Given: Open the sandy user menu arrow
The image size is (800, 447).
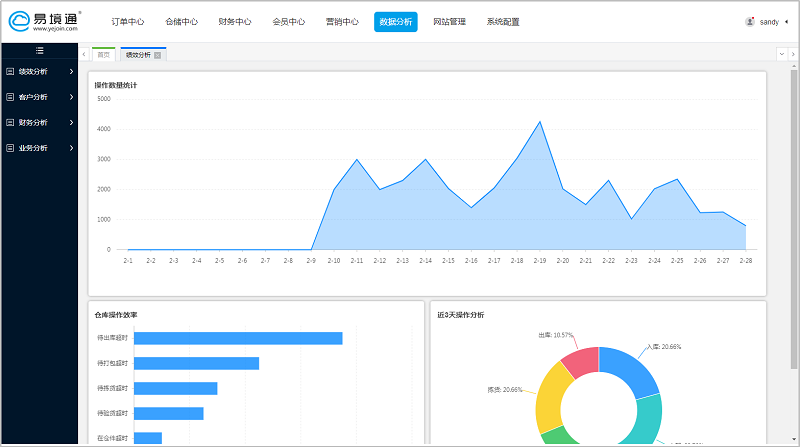Looking at the screenshot, I should (x=787, y=21).
